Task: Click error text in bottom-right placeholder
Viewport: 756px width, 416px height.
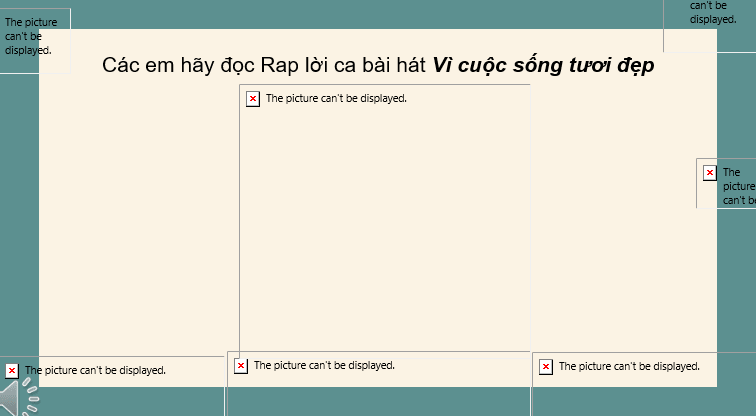Action: 629,367
